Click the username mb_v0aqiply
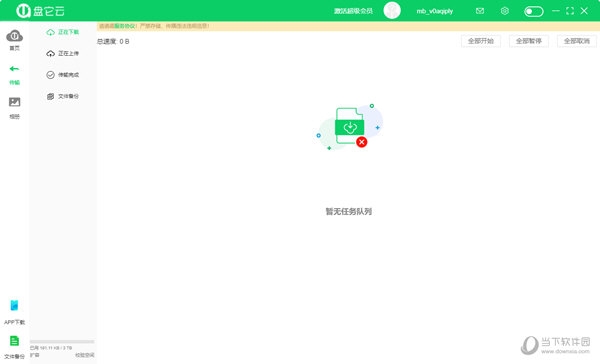The width and height of the screenshot is (600, 364). [x=435, y=11]
